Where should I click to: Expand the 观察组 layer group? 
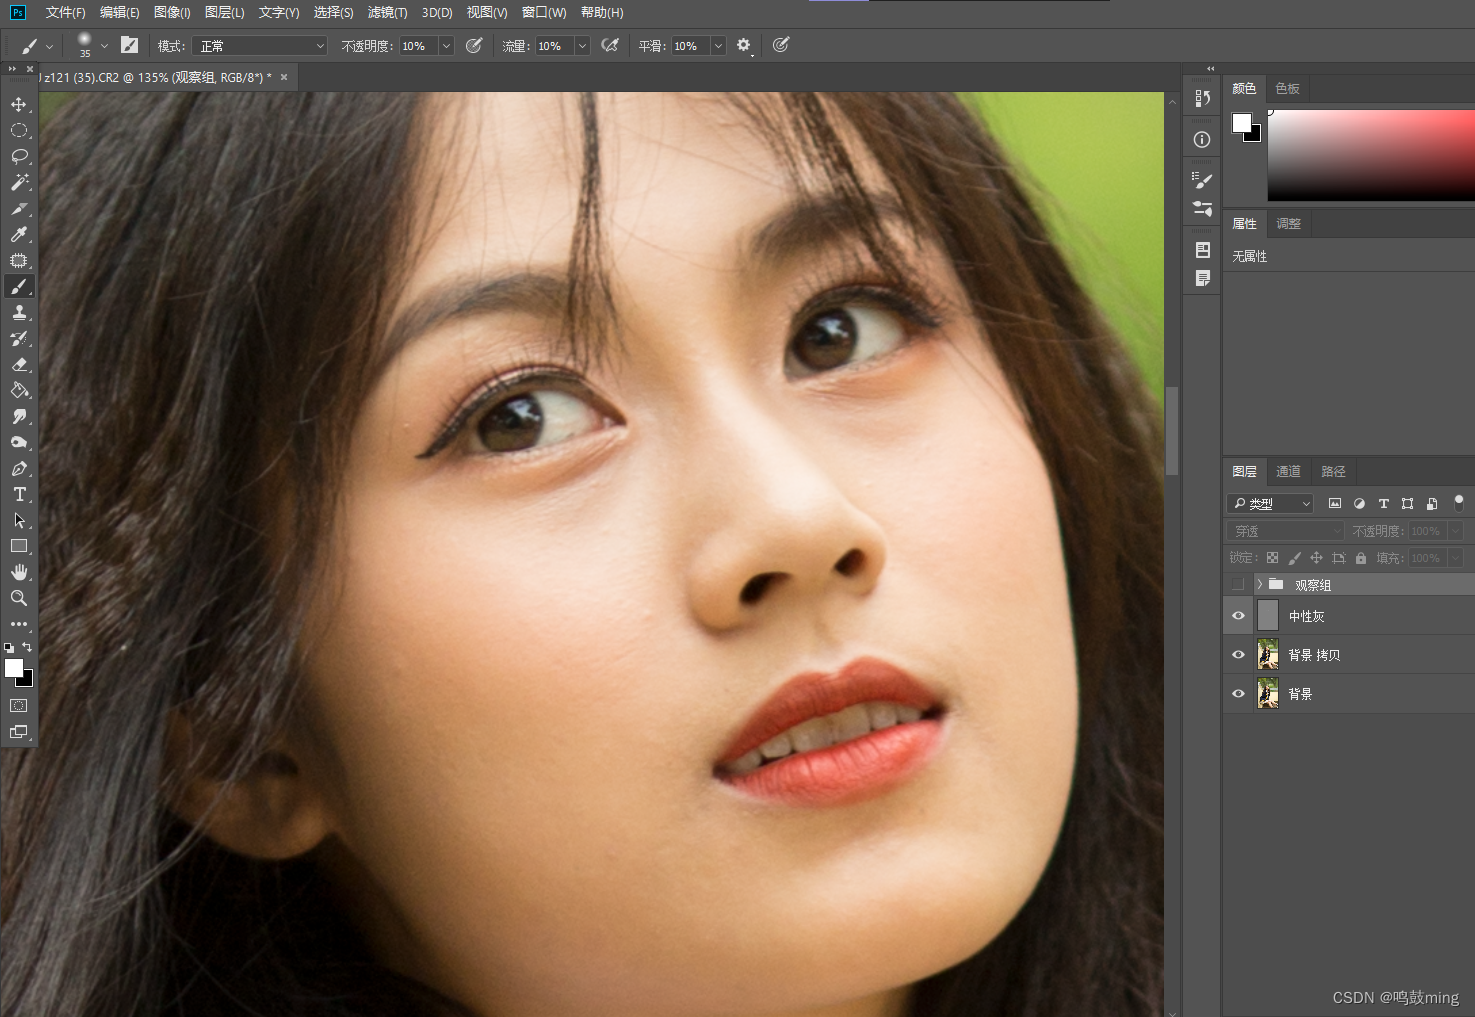pos(1260,584)
